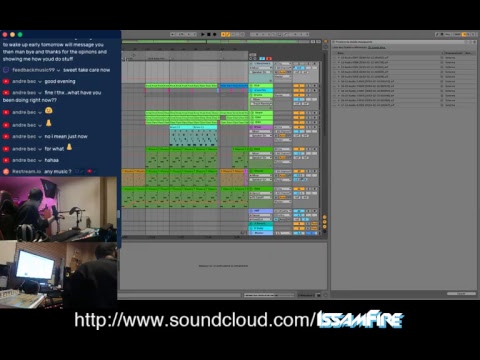Toggle the purple track's orange activator button
Image resolution: width=480 pixels, height=360 pixels.
point(299,127)
